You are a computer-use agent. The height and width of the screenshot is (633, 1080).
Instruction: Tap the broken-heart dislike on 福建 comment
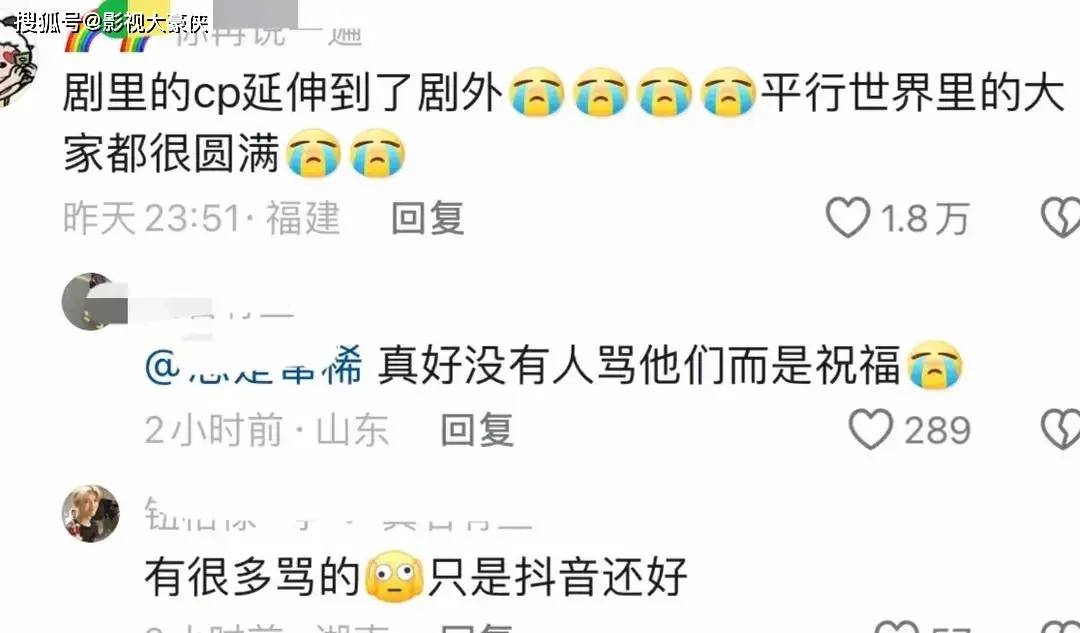point(1060,218)
